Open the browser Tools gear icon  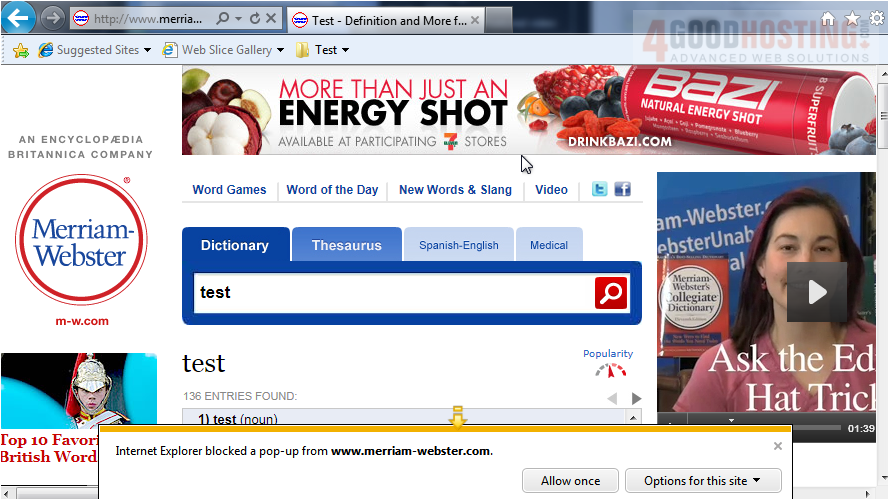876,18
